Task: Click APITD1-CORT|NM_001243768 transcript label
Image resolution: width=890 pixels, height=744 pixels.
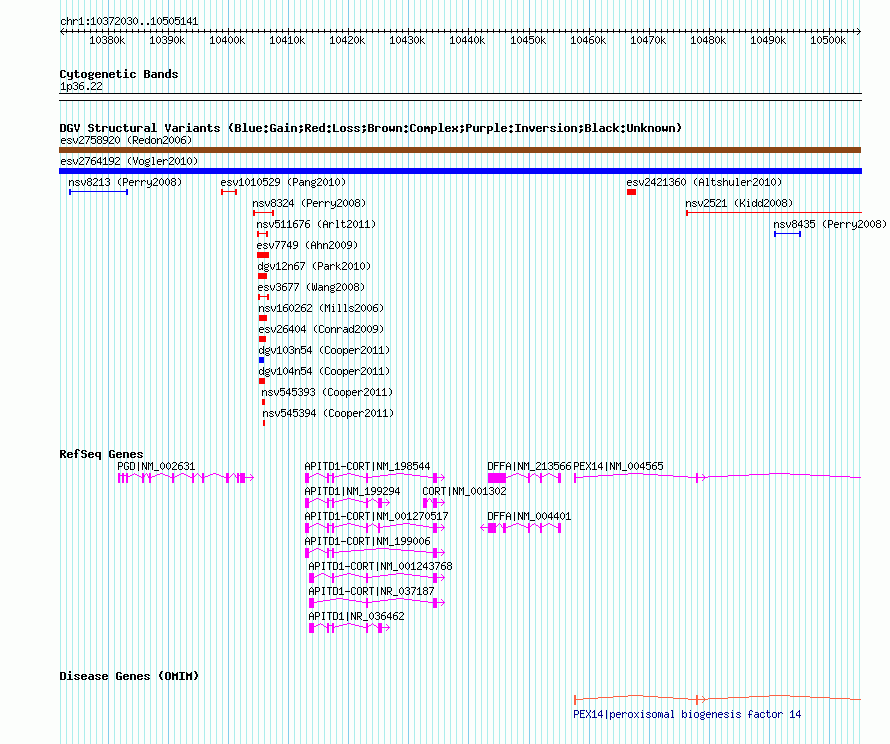Action: [x=380, y=566]
